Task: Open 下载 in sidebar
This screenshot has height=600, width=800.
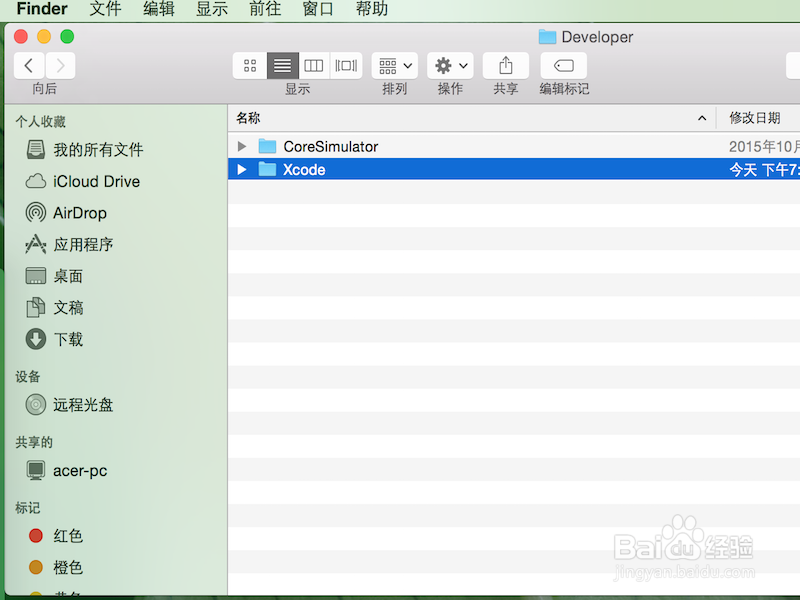Action: click(54, 339)
